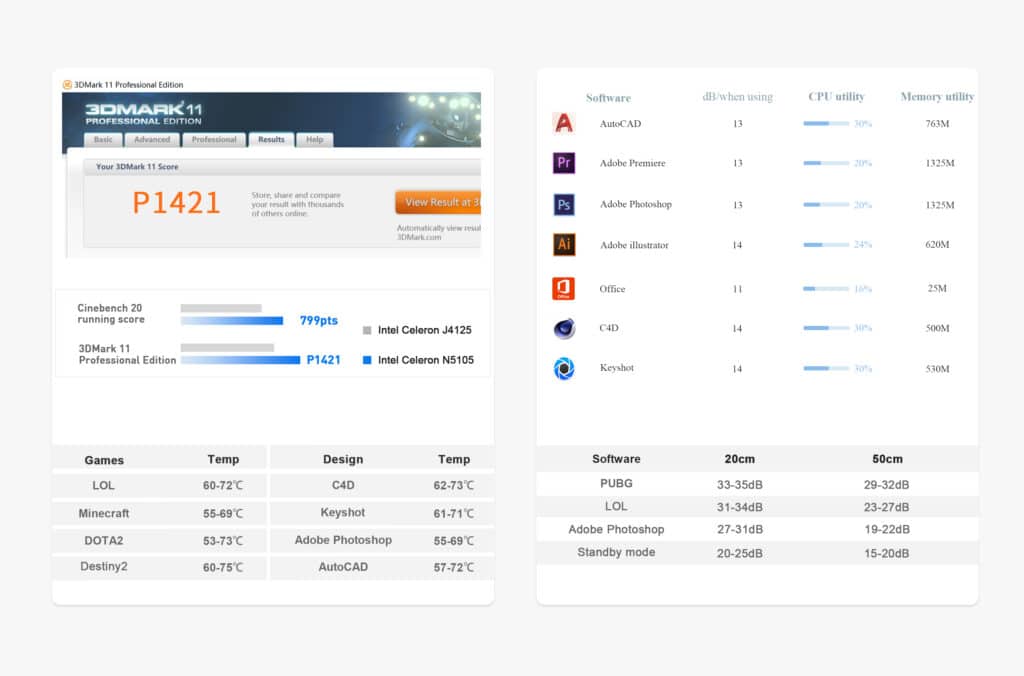
Task: Select the Results tab
Action: [x=271, y=140]
